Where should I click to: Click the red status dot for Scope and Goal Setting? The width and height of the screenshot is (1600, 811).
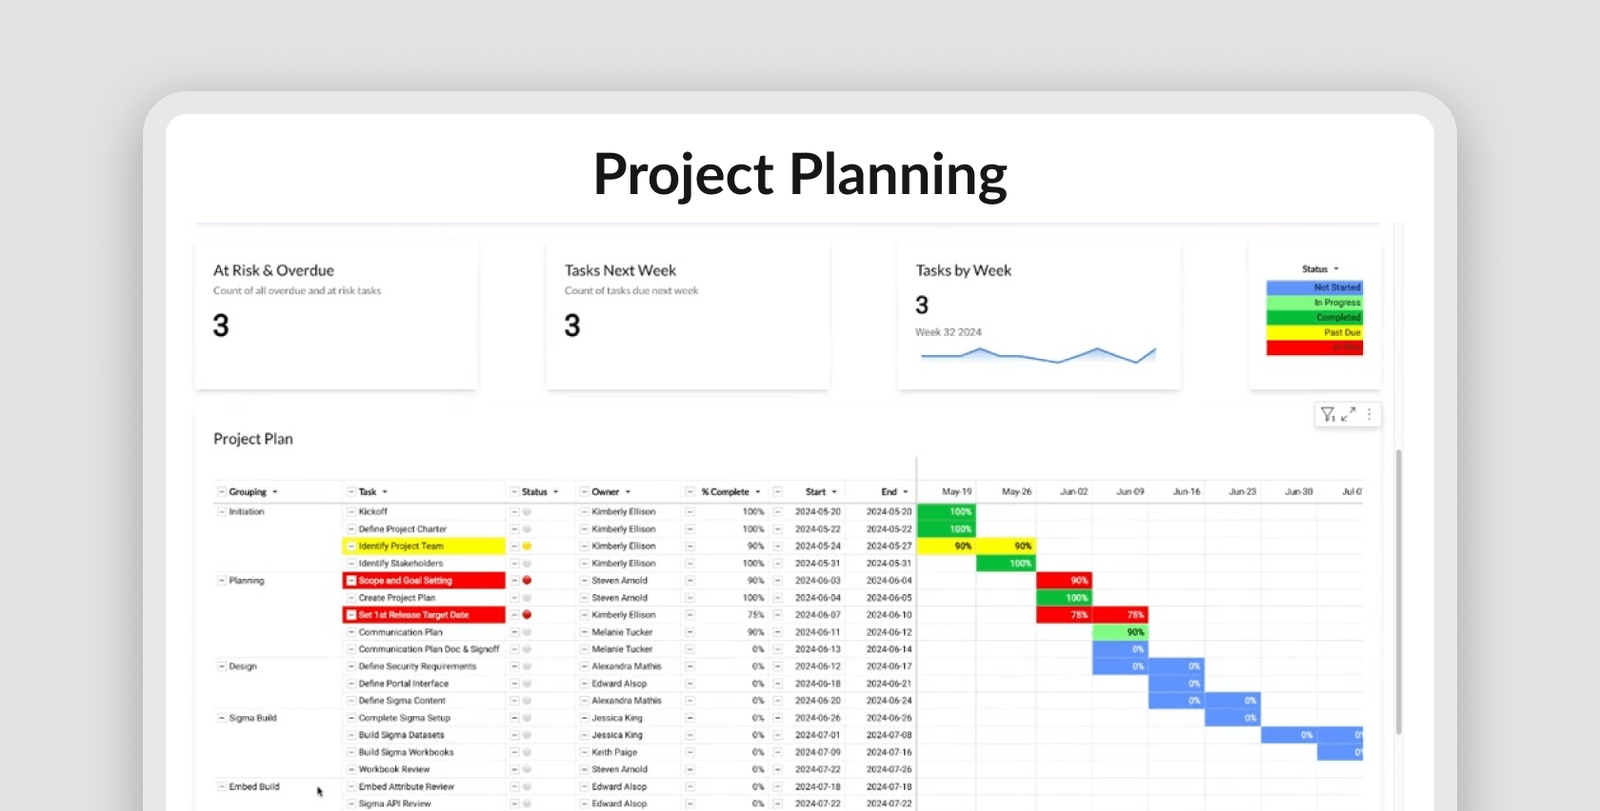click(527, 580)
